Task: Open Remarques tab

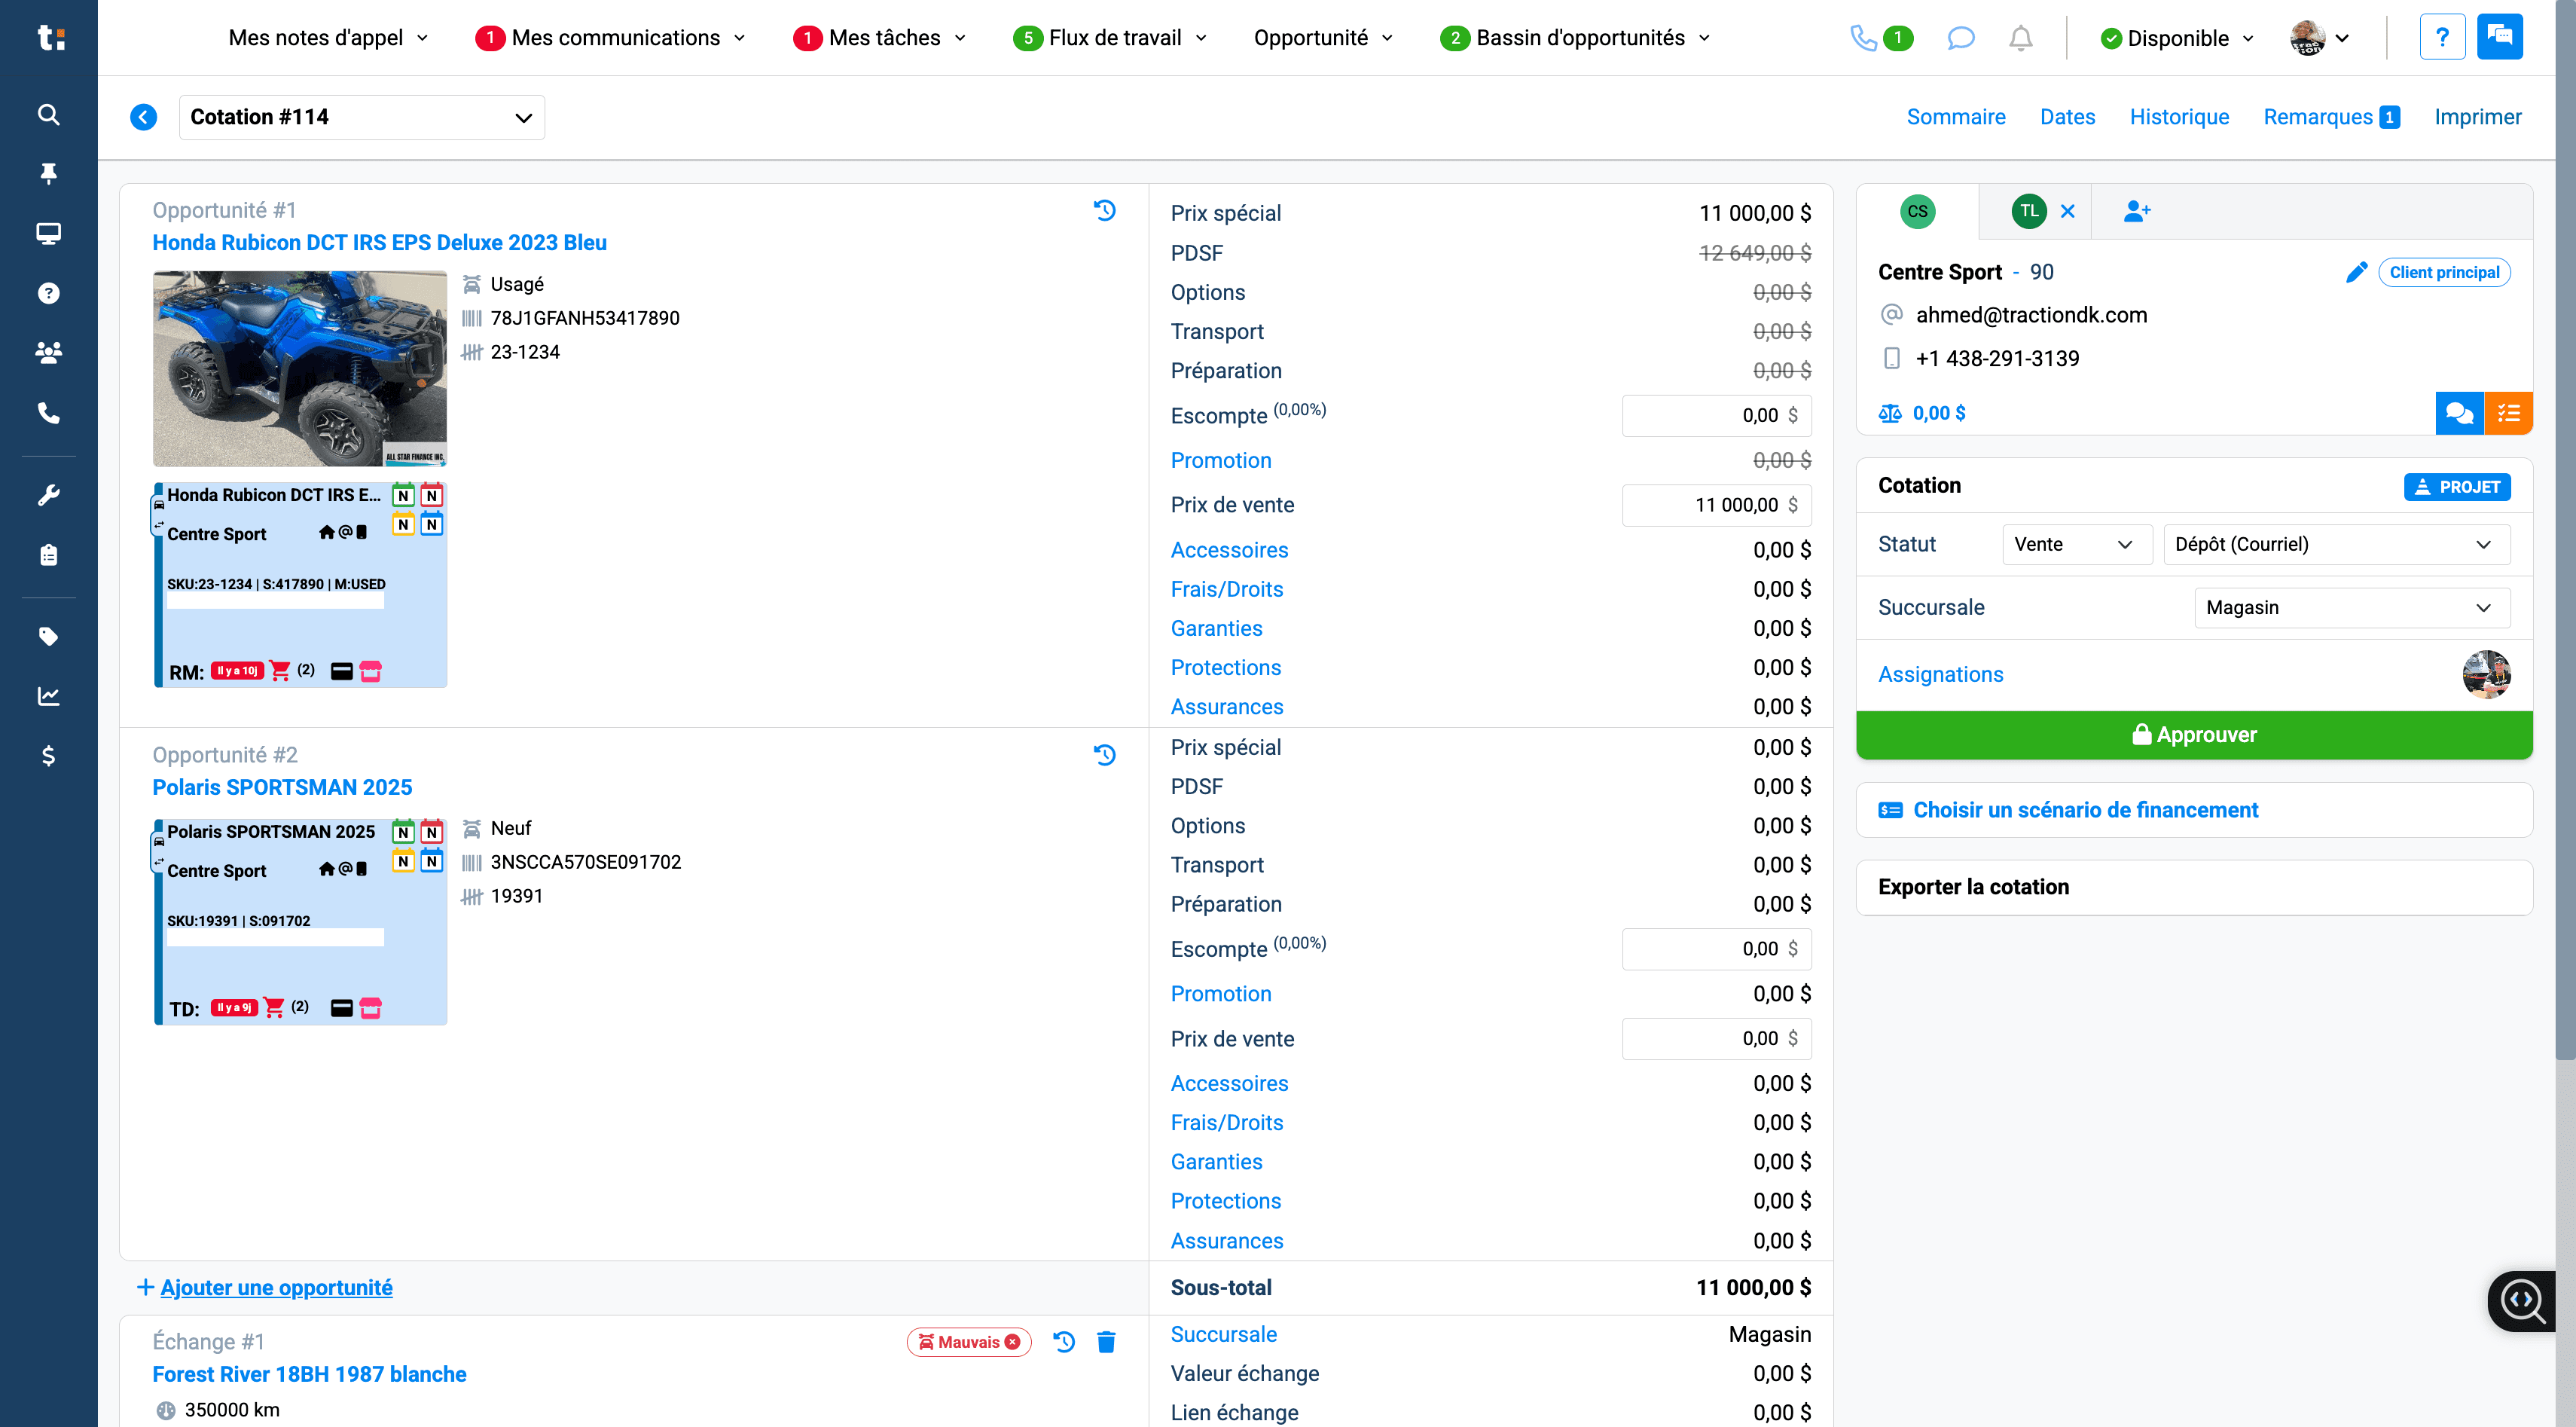Action: (2331, 117)
